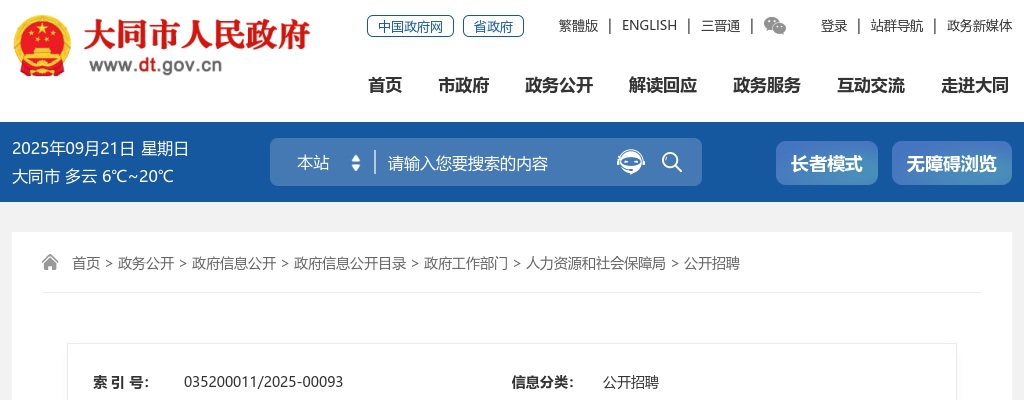The width and height of the screenshot is (1024, 400).
Task: Open 政务服务 navigation menu
Action: [x=767, y=85]
